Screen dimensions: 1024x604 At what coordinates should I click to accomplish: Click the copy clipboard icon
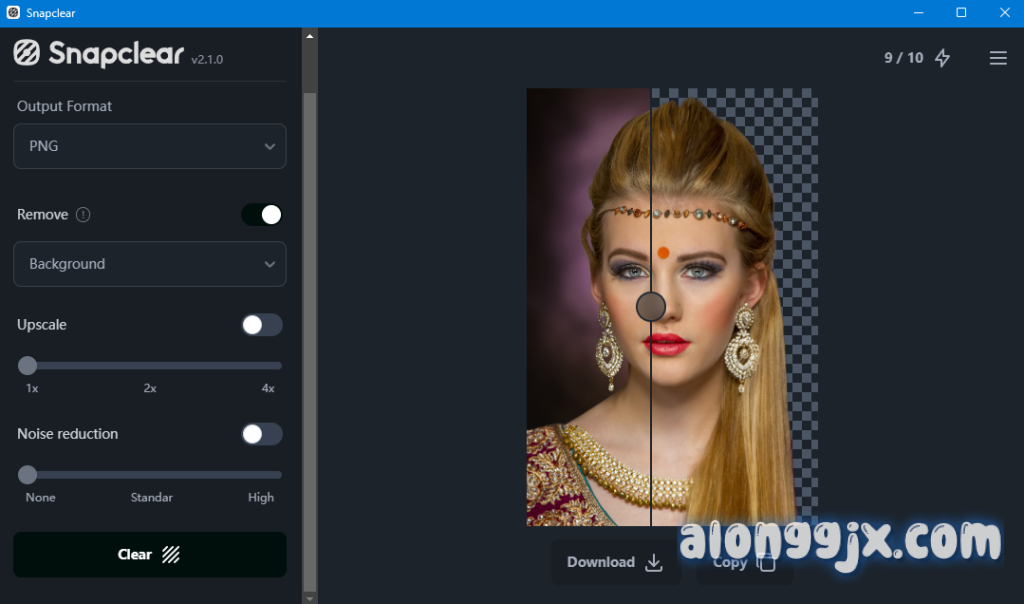tap(766, 562)
